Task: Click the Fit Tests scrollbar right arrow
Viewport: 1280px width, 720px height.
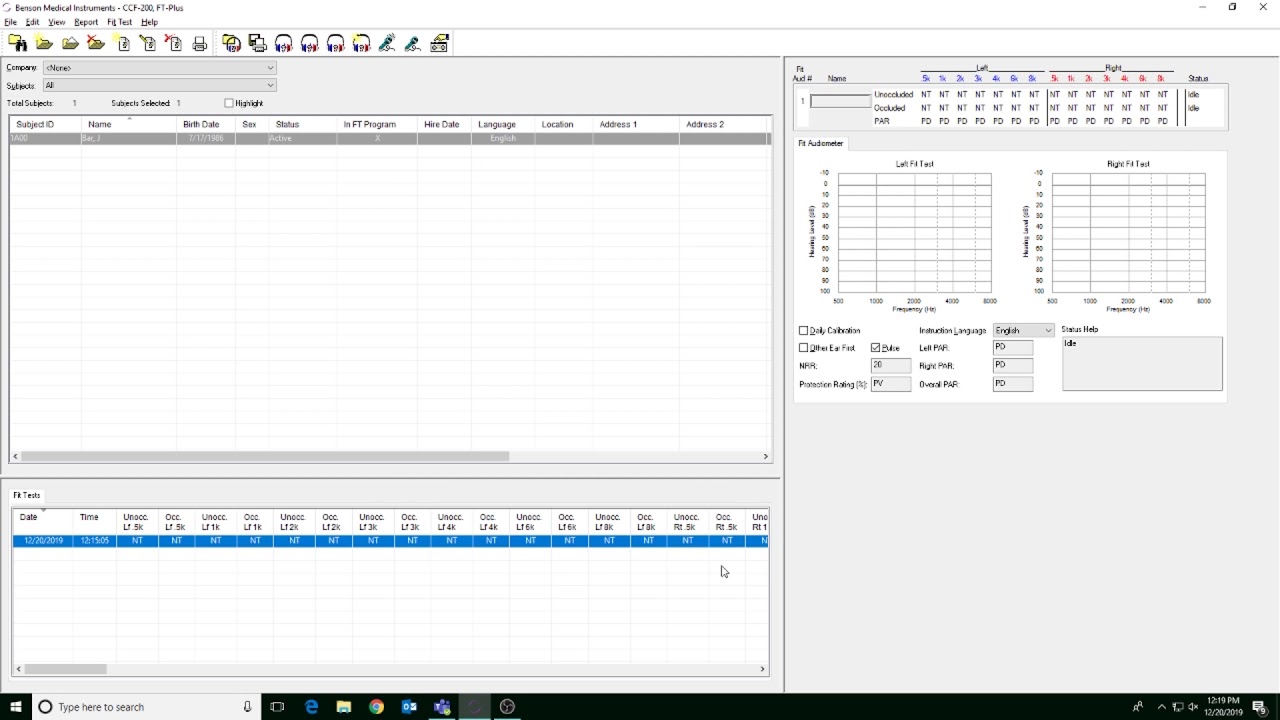Action: point(763,669)
